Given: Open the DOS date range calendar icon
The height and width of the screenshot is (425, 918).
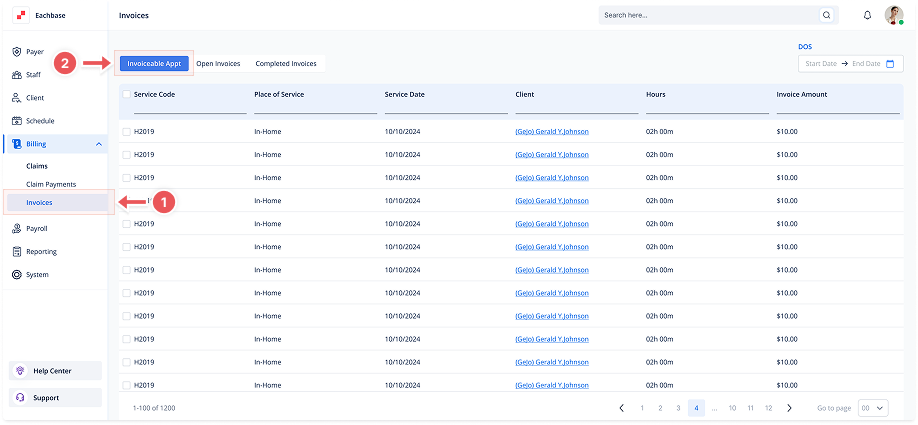Looking at the screenshot, I should (890, 64).
